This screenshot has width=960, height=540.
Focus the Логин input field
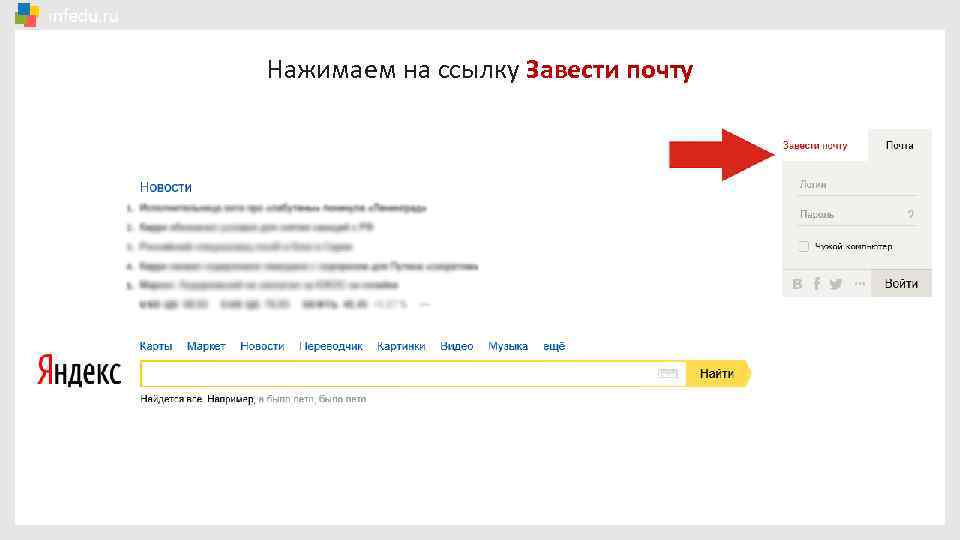(857, 184)
